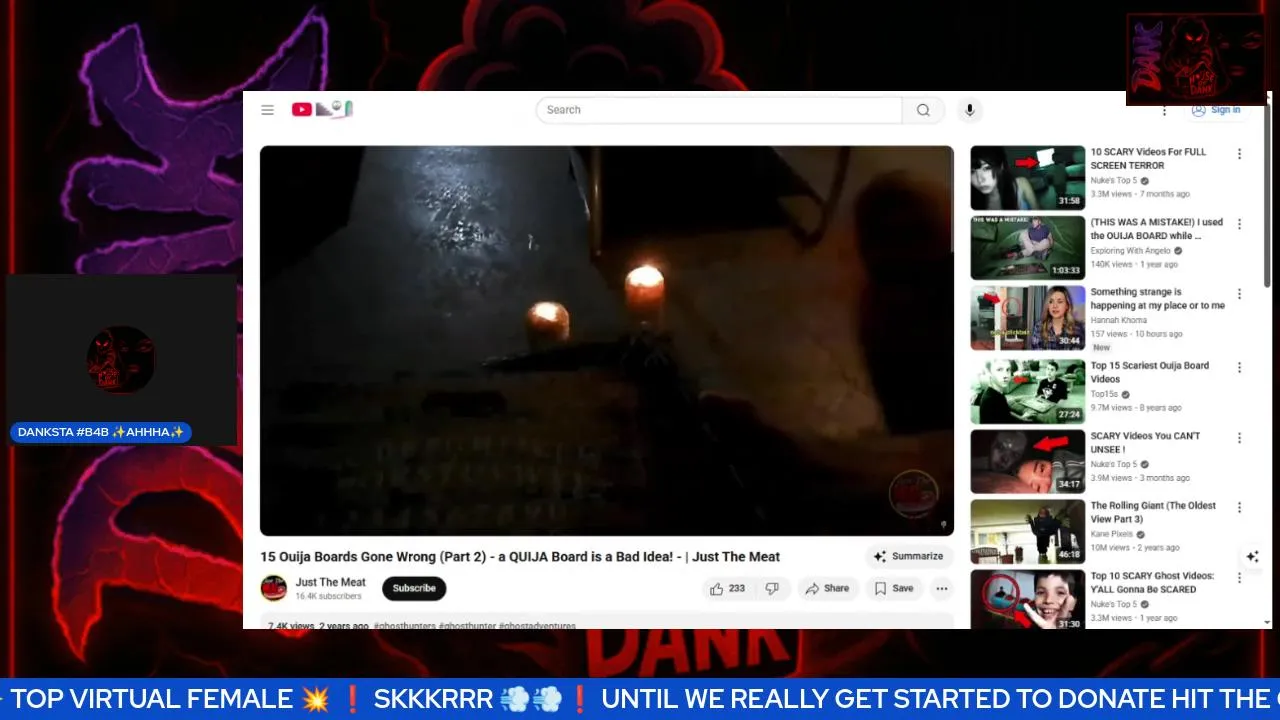The image size is (1280, 720).
Task: Open the settings three-dot menu near Sign in
Action: coord(1164,110)
